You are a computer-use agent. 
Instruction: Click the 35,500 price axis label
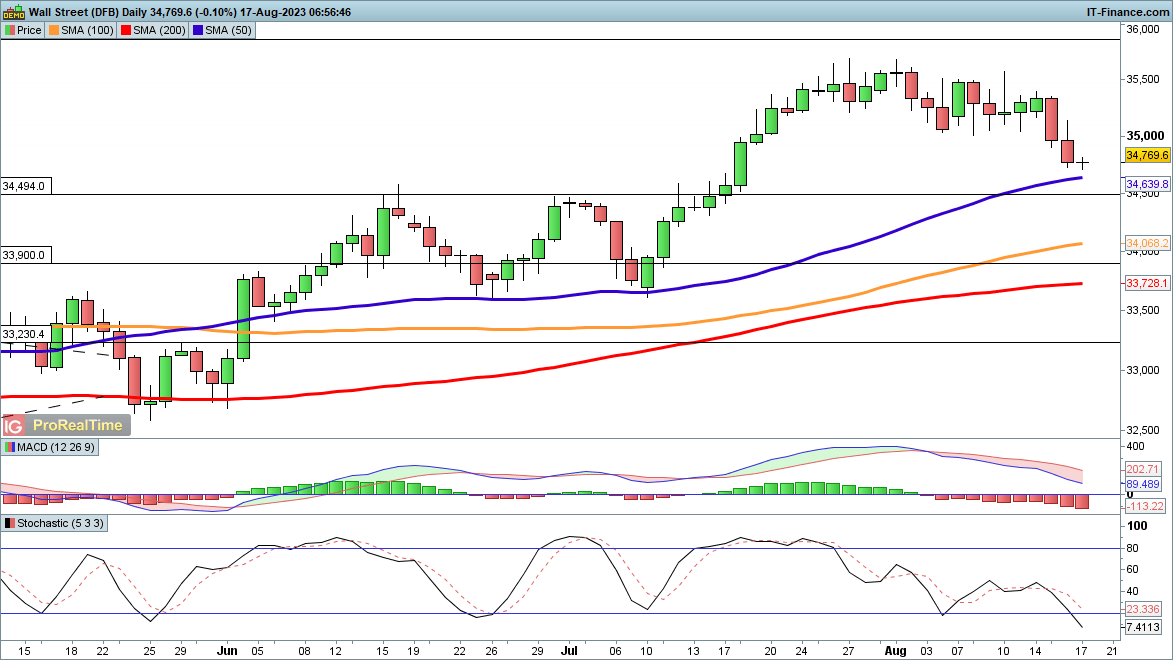(x=1143, y=79)
